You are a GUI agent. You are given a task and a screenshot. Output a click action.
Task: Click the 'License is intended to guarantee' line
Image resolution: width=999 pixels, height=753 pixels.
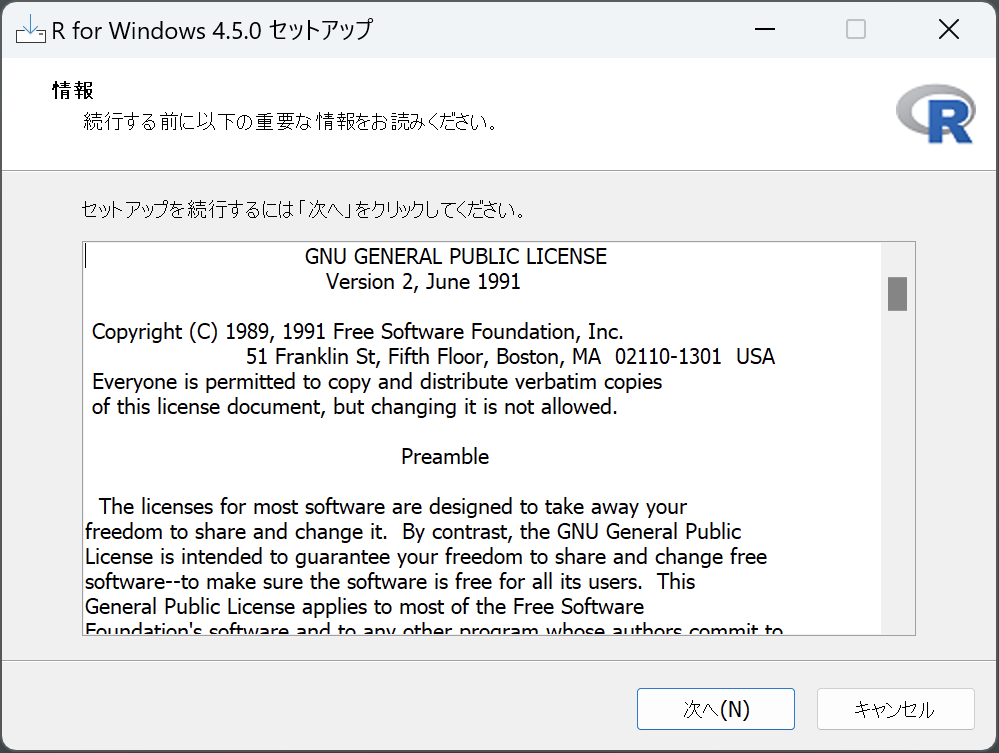pyautogui.click(x=426, y=557)
